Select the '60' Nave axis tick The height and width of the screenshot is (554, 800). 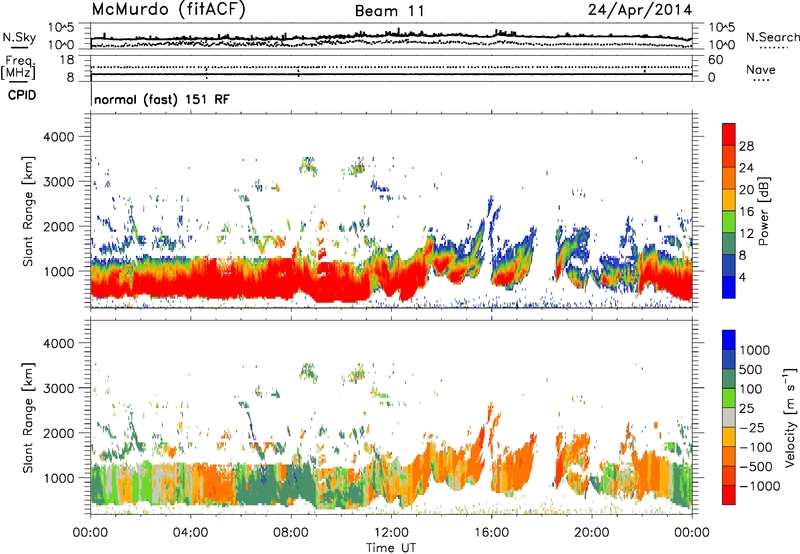pyautogui.click(x=715, y=60)
